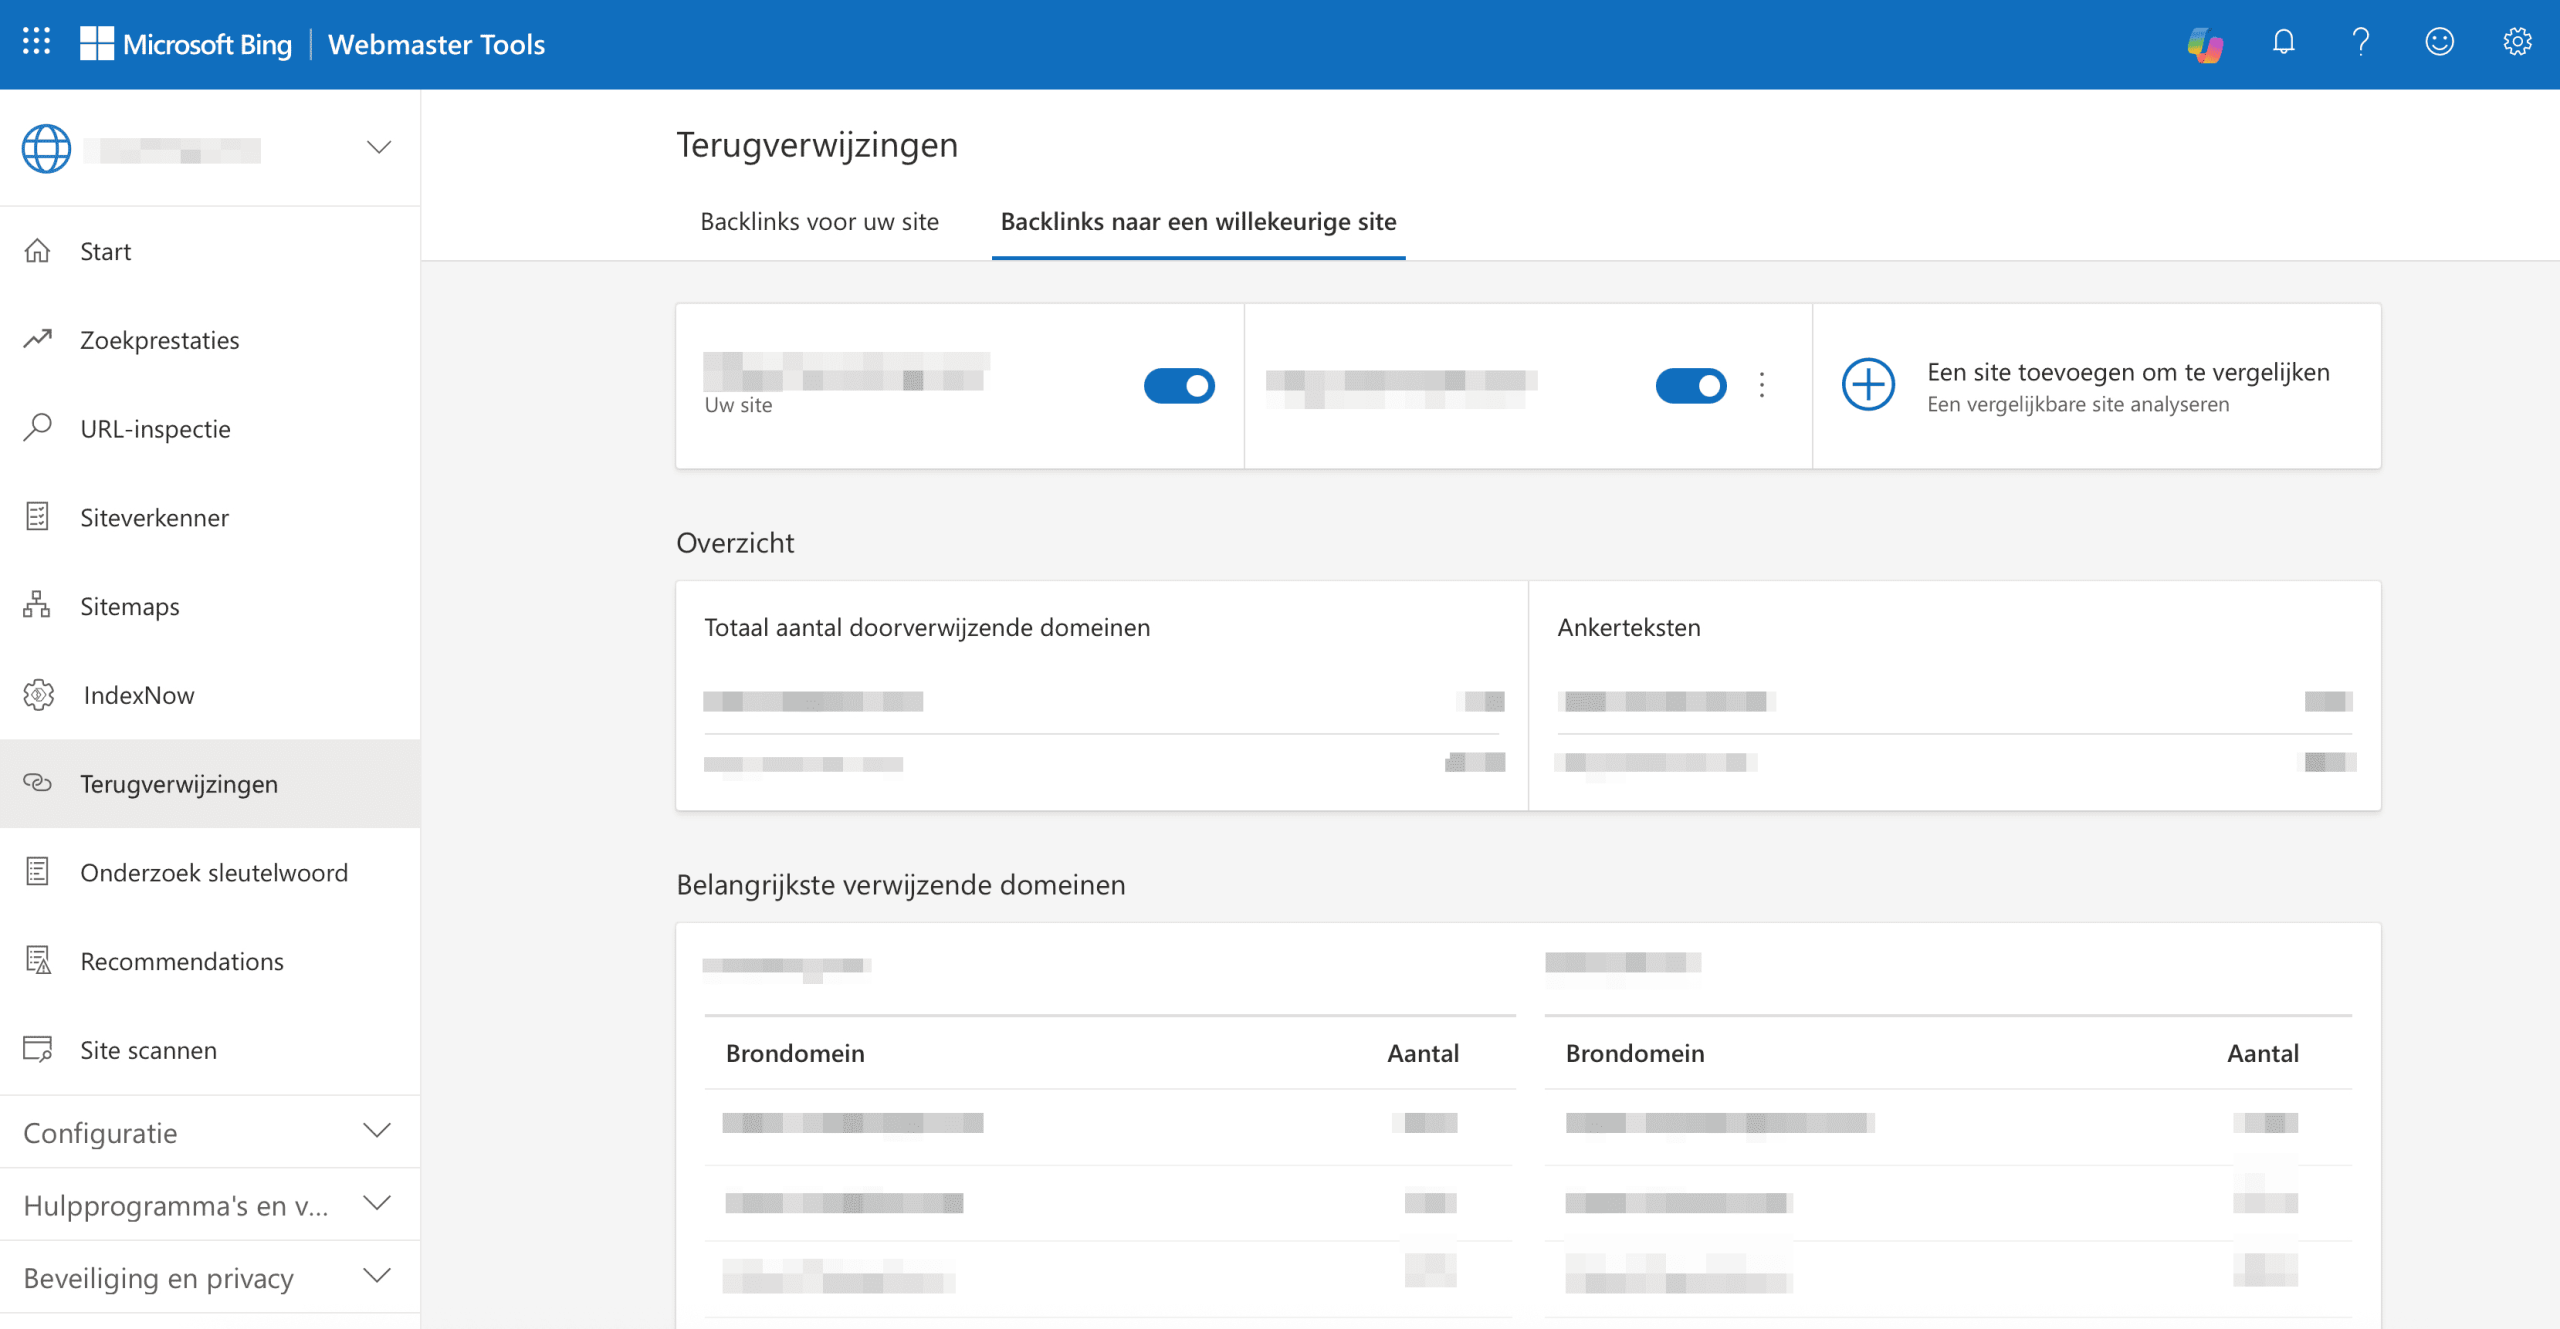Screen dimensions: 2560x1329
Task: Go to Site scannen
Action: pyautogui.click(x=210, y=1050)
